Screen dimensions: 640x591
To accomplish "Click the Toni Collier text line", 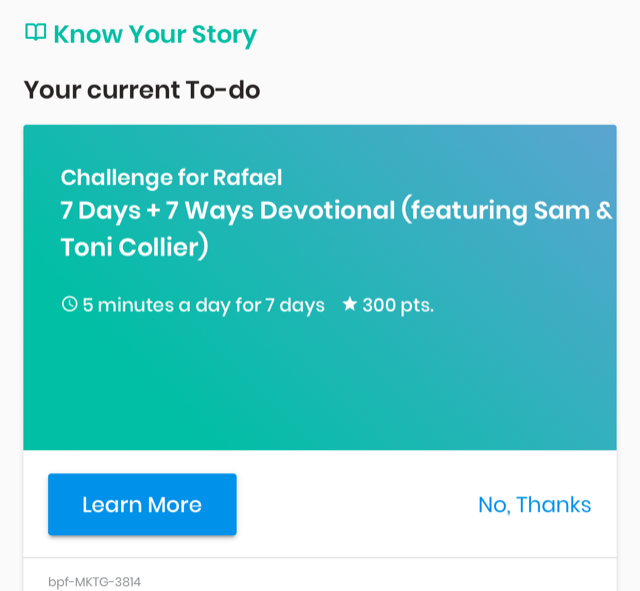I will 134,247.
